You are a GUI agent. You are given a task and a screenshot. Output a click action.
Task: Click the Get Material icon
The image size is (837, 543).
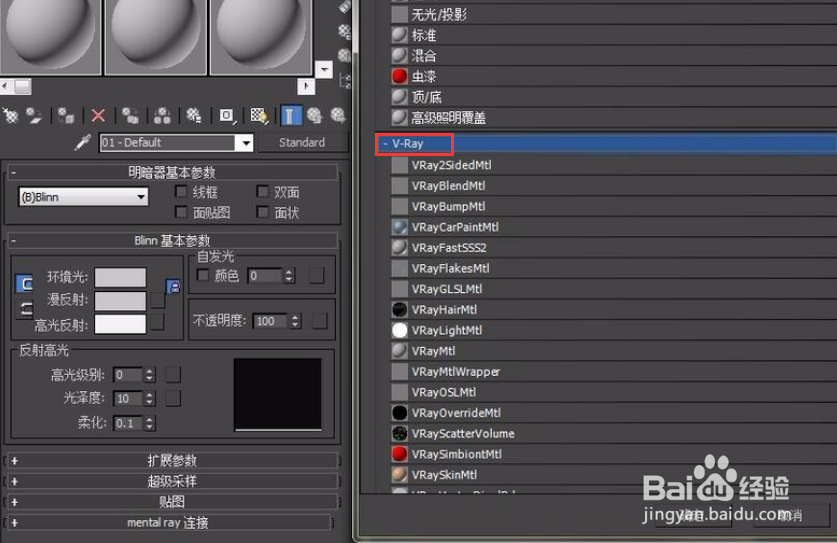(11, 115)
